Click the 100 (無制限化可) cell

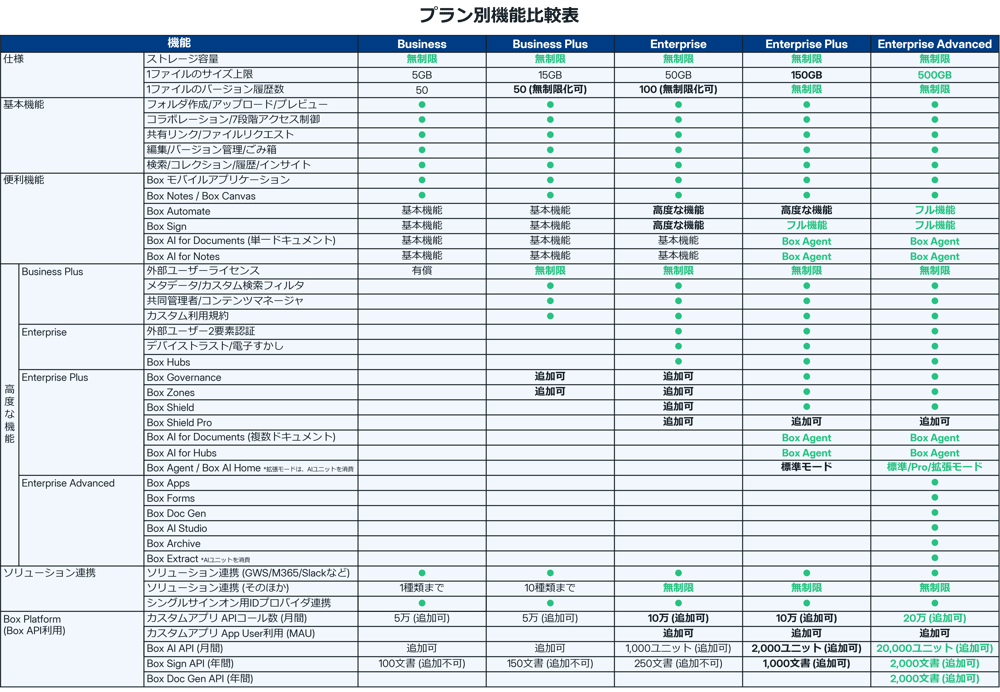coord(678,89)
